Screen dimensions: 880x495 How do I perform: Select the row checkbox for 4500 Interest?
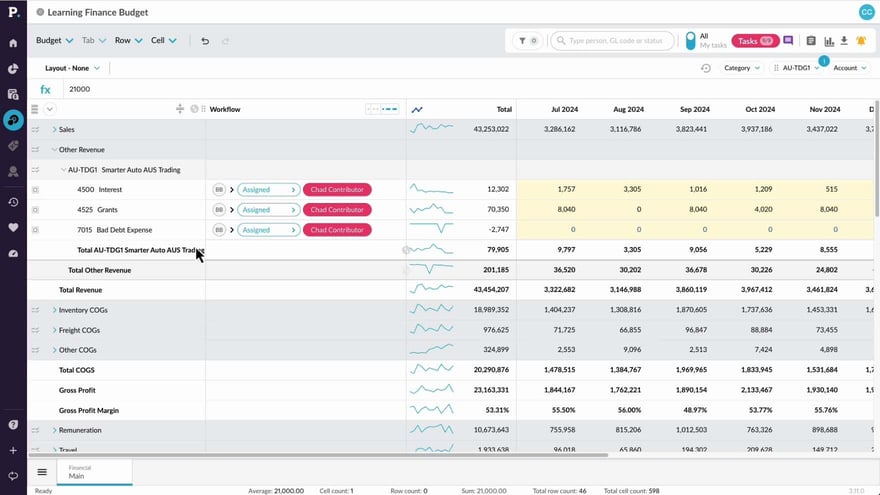click(35, 190)
